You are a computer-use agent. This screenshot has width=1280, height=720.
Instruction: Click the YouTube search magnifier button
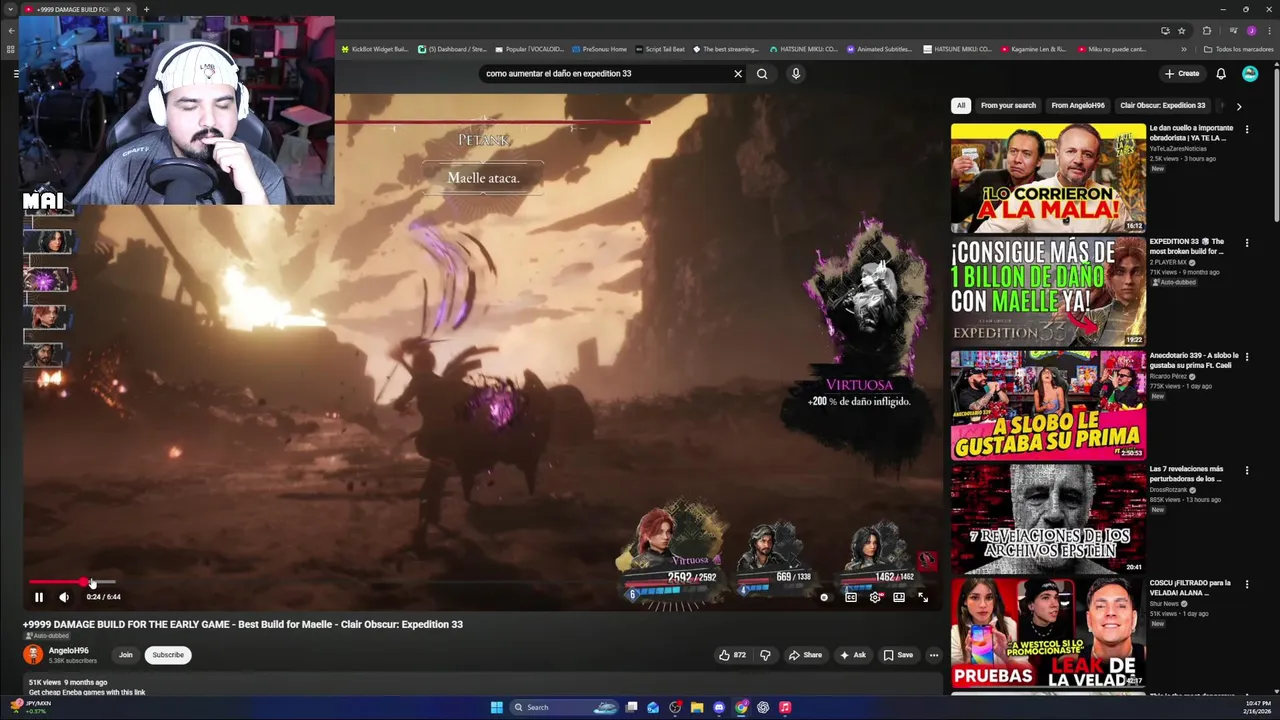[x=762, y=73]
